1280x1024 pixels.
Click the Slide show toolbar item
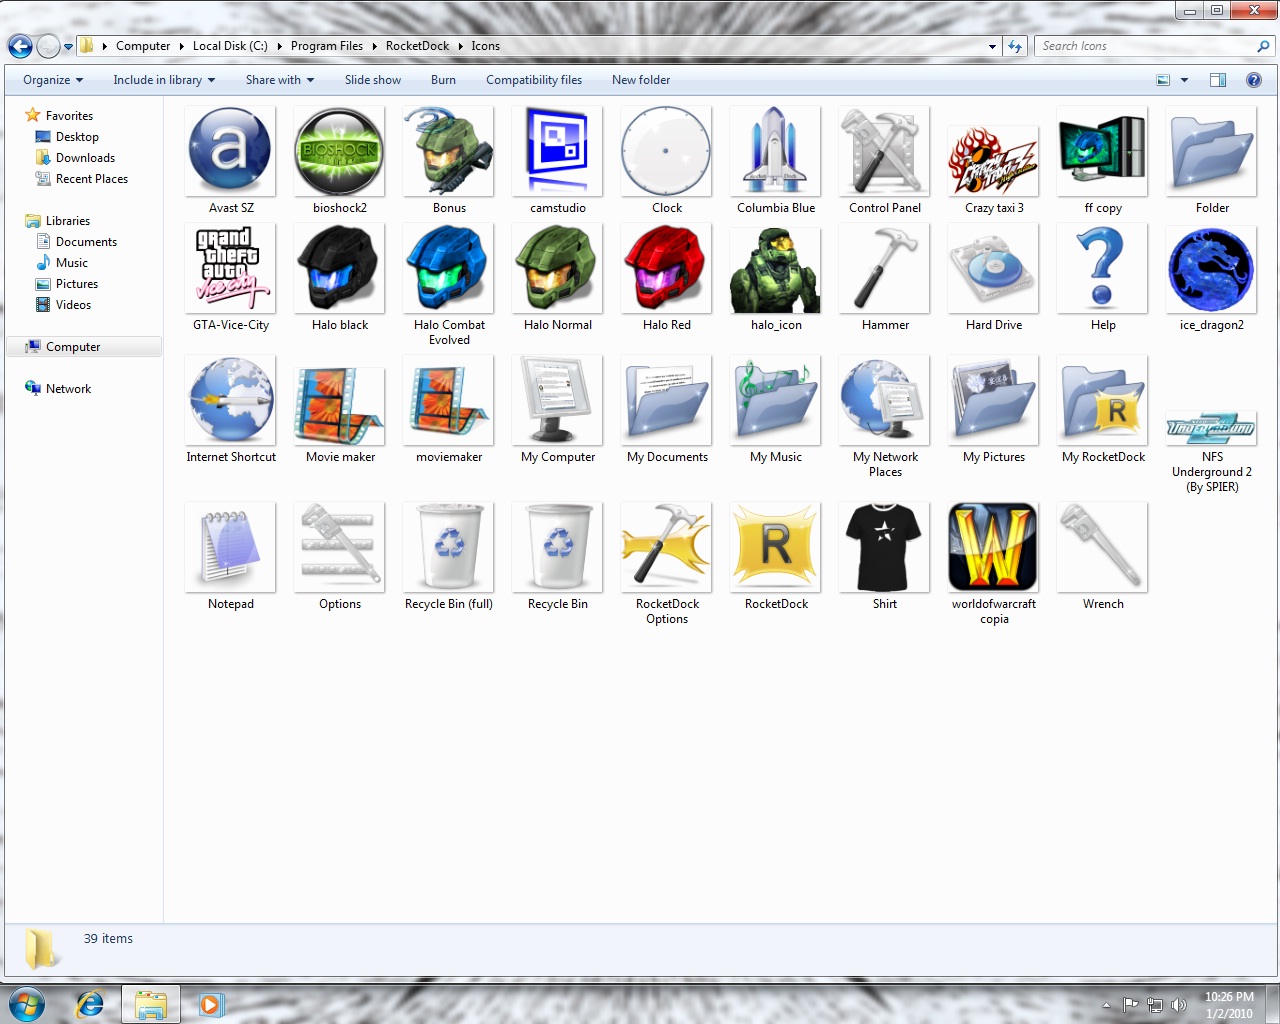tap(372, 80)
